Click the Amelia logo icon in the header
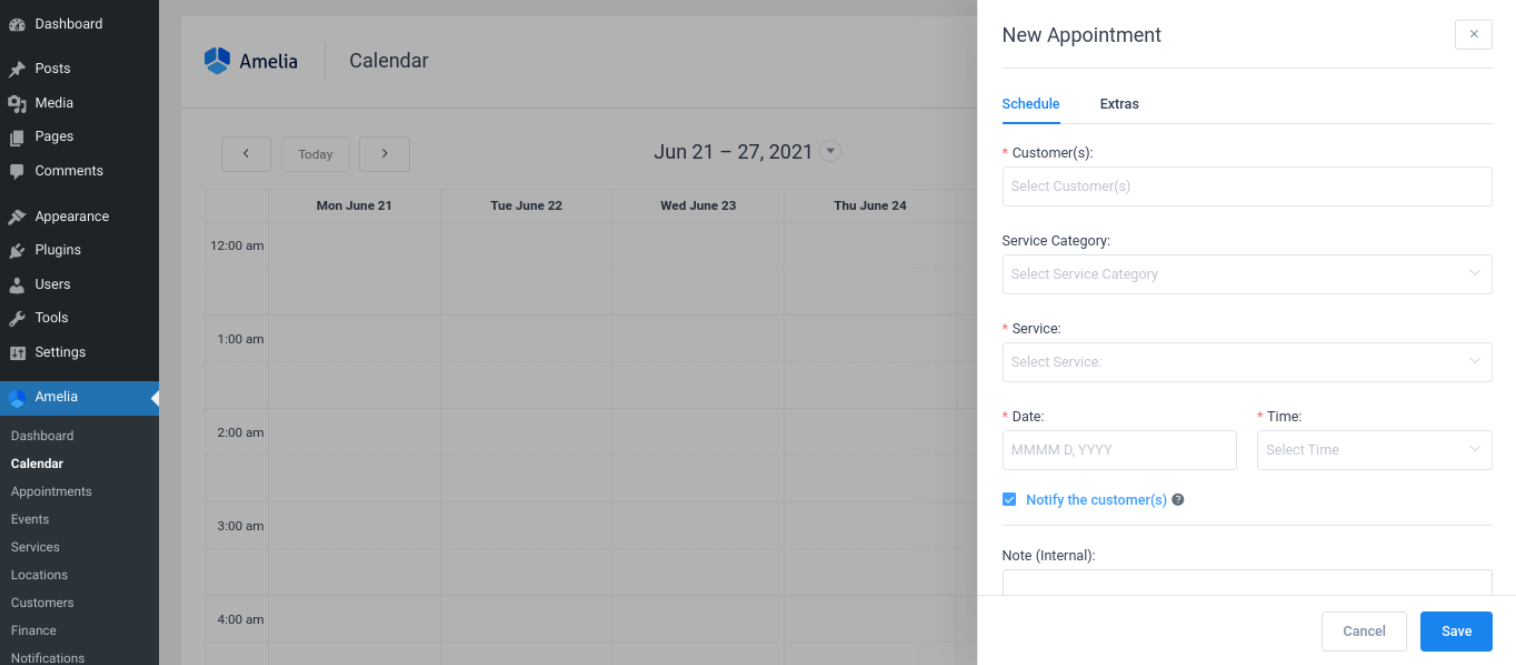 (217, 61)
